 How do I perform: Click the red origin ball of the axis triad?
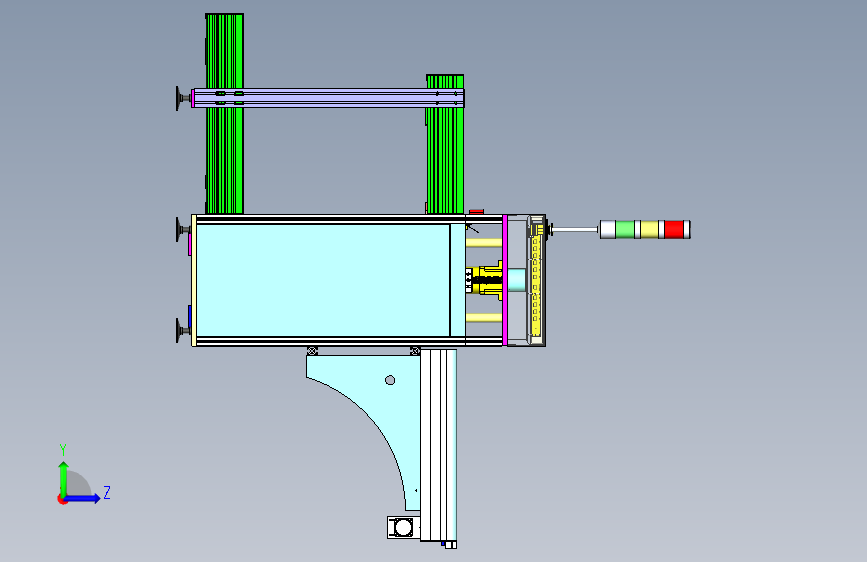[61, 499]
